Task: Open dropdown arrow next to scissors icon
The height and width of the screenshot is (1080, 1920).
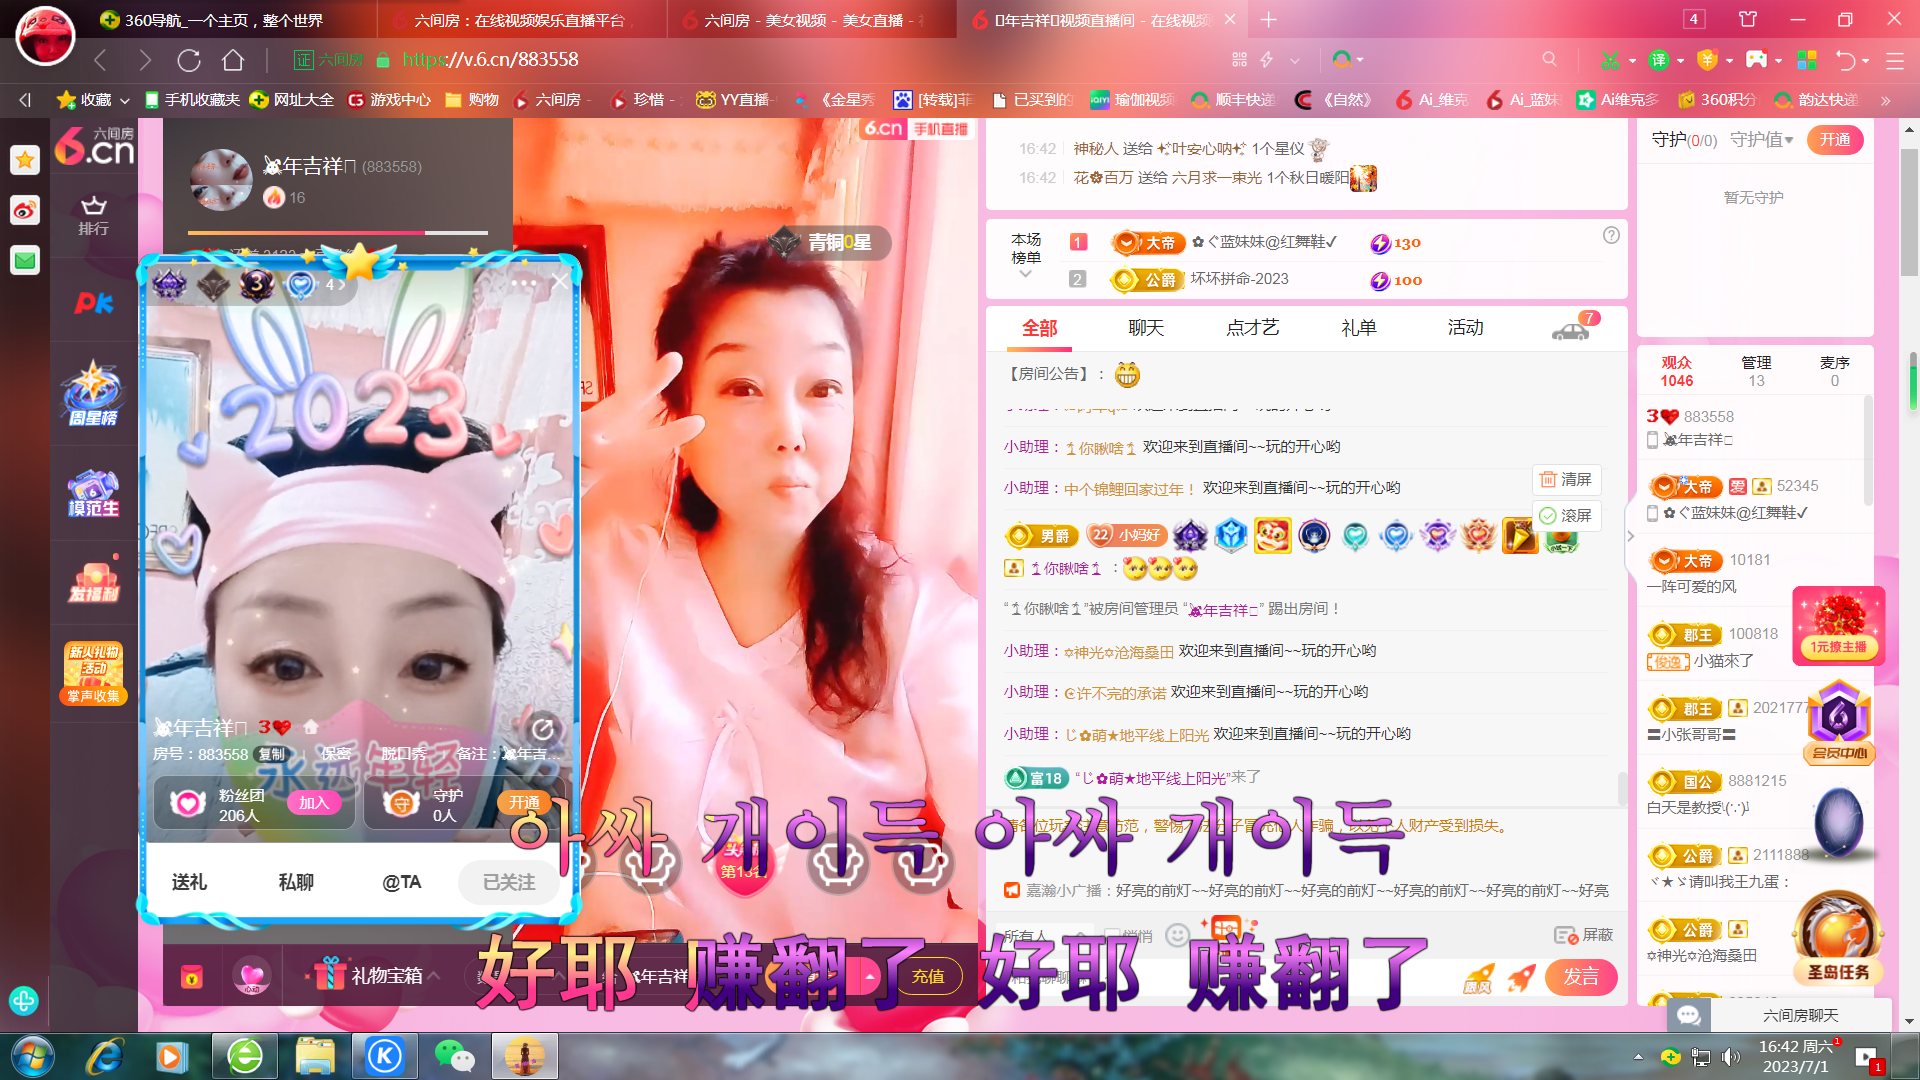Action: 1632,61
